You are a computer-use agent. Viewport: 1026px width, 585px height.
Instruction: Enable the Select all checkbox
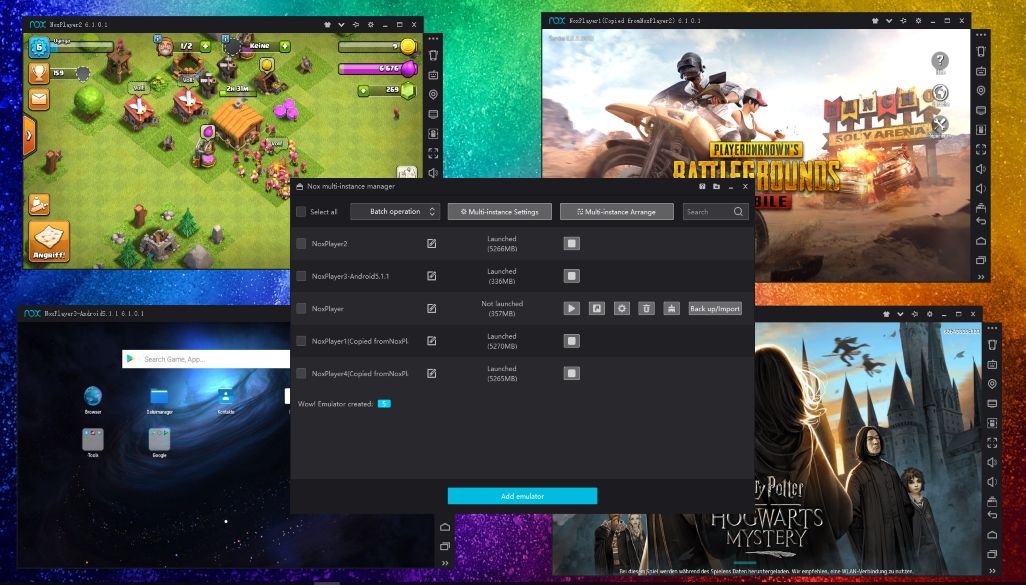point(300,211)
